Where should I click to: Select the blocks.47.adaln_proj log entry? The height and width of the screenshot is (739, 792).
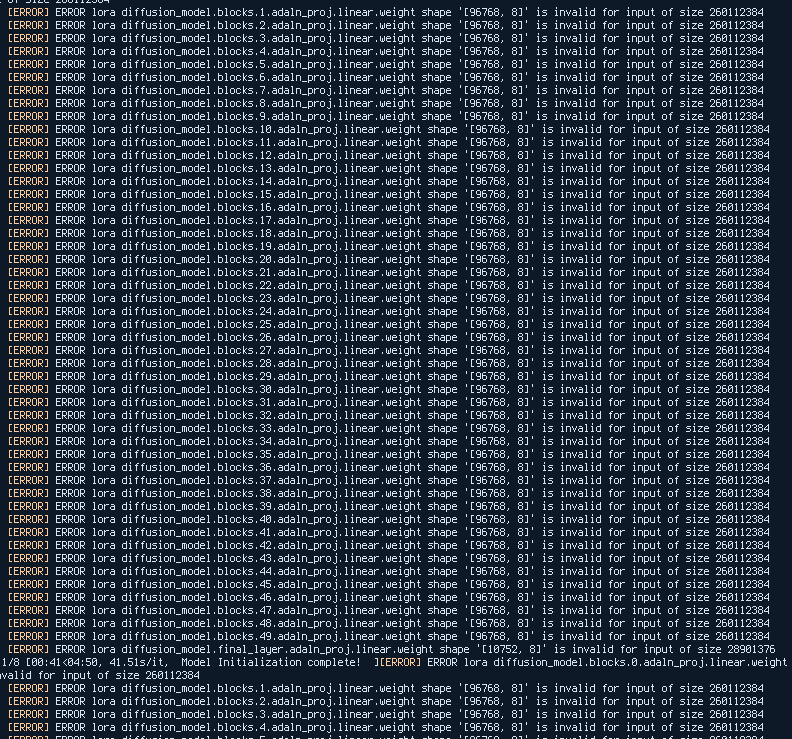pos(388,611)
